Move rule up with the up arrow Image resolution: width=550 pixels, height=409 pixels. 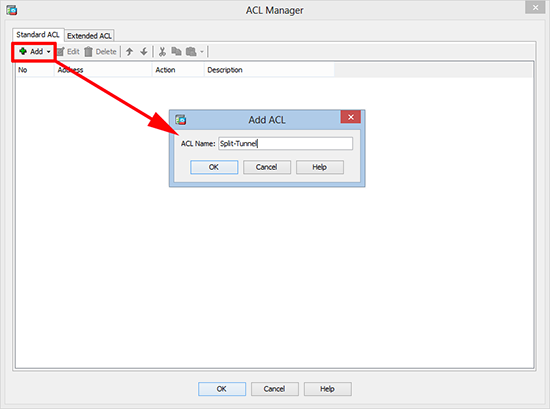pyautogui.click(x=129, y=52)
